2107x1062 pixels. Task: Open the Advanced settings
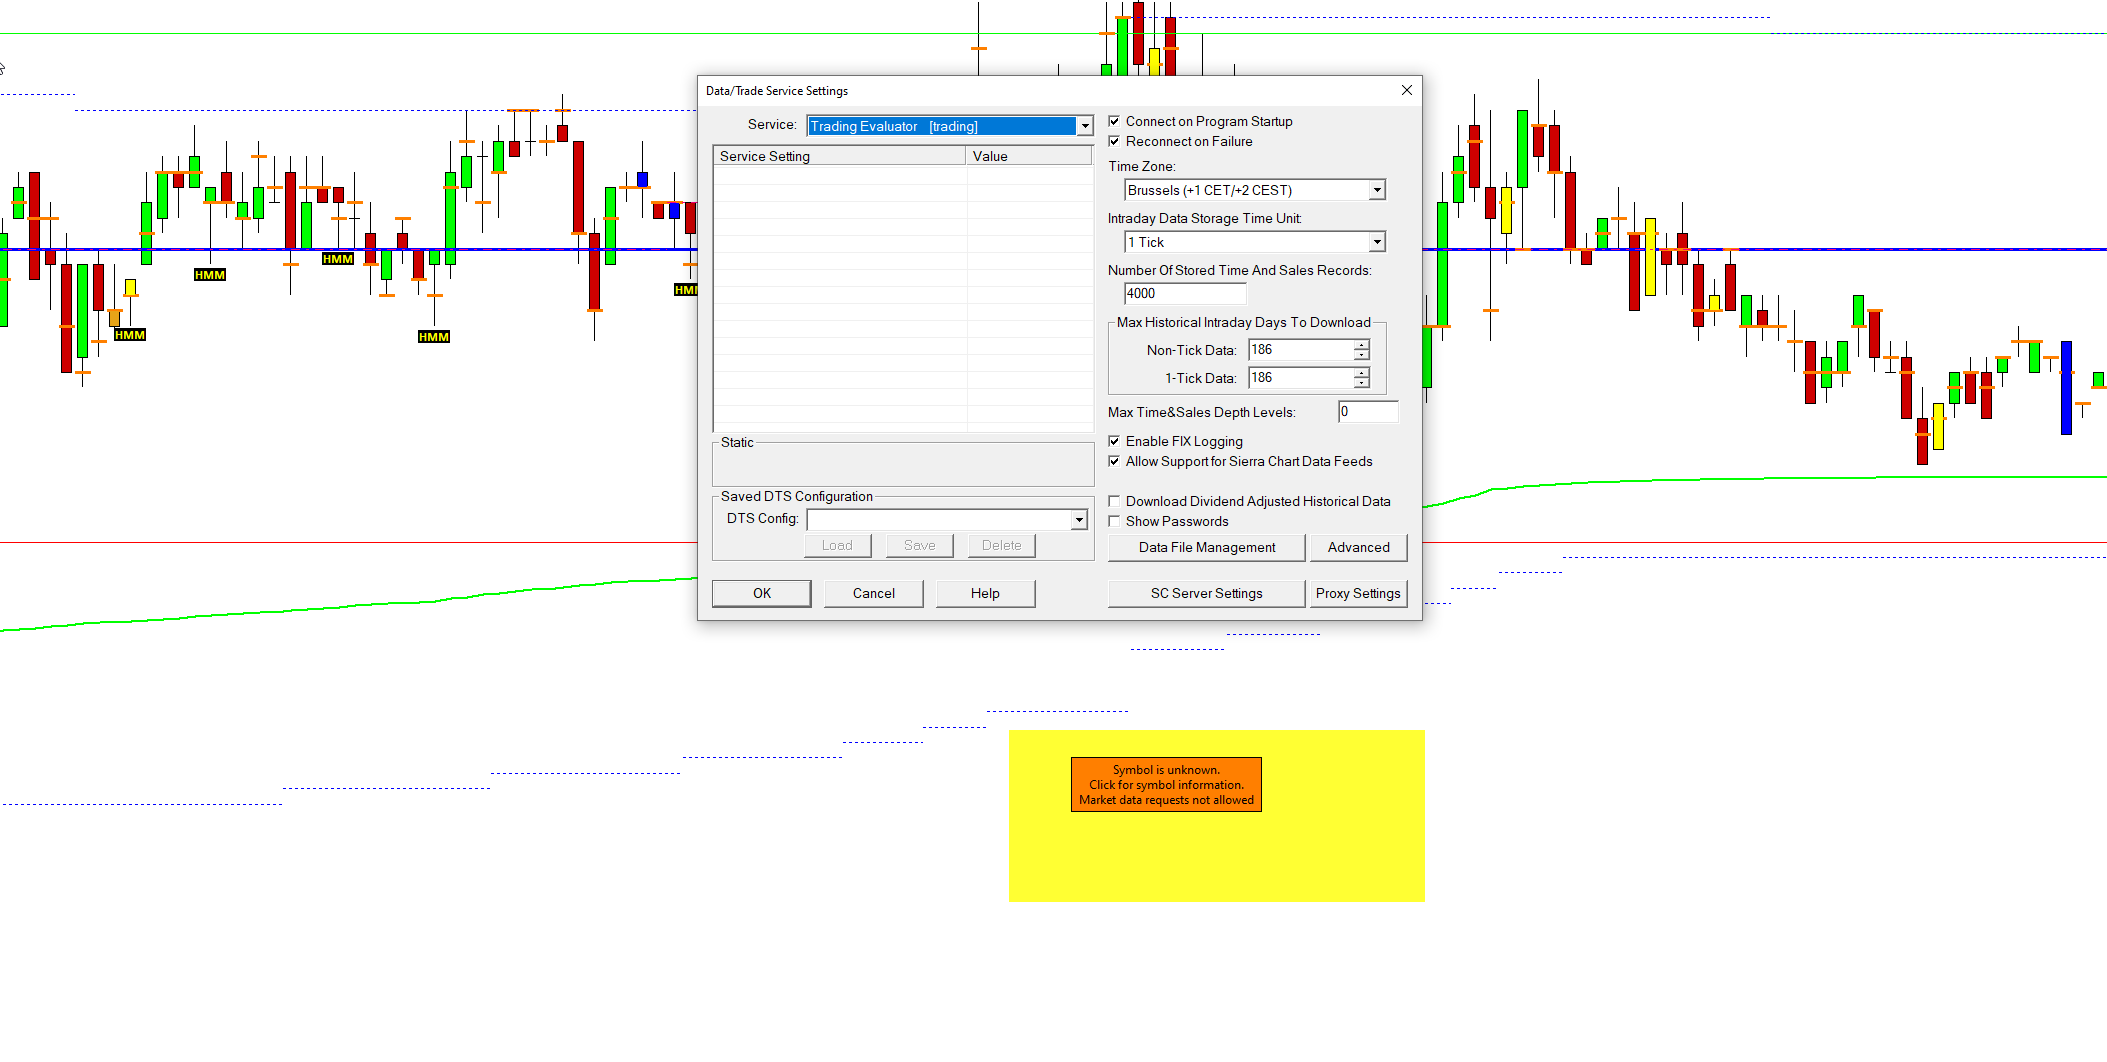pos(1358,547)
